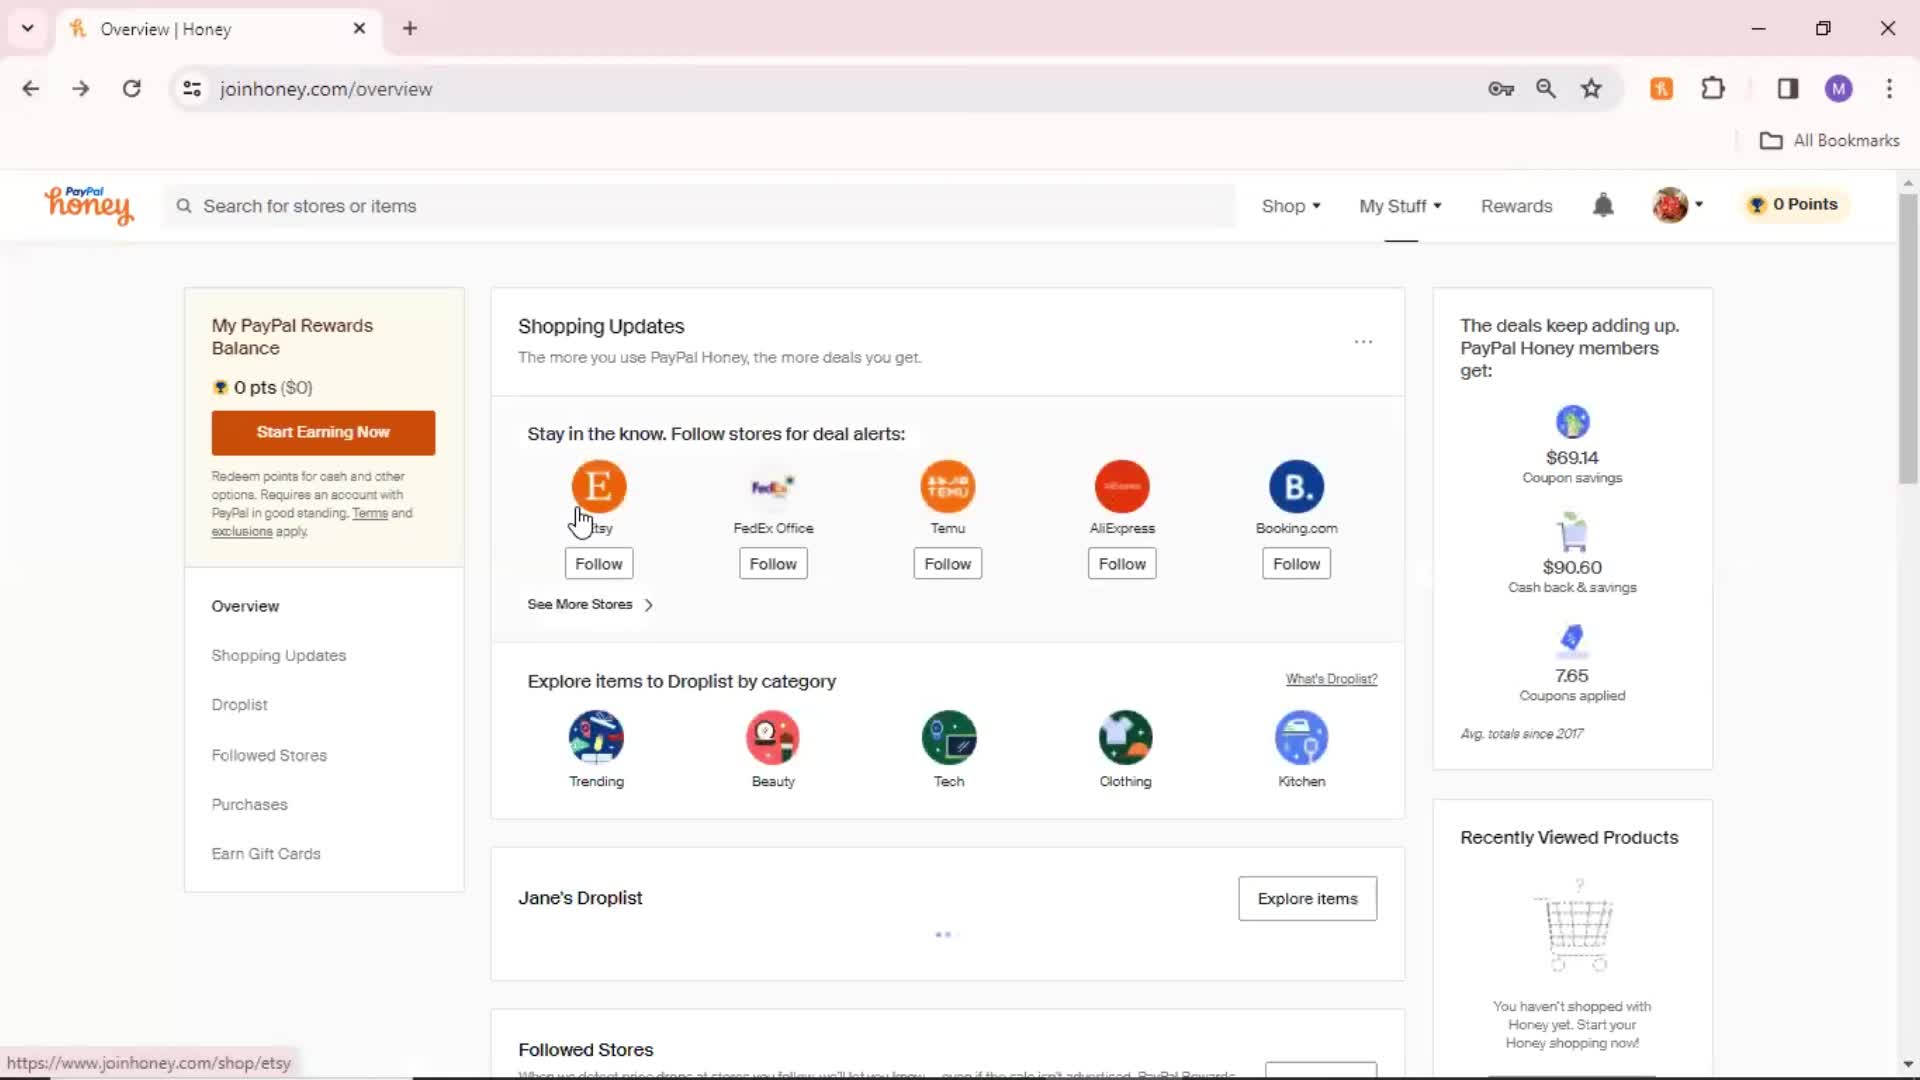Click the Etsy store icon
The width and height of the screenshot is (1920, 1080).
point(598,487)
